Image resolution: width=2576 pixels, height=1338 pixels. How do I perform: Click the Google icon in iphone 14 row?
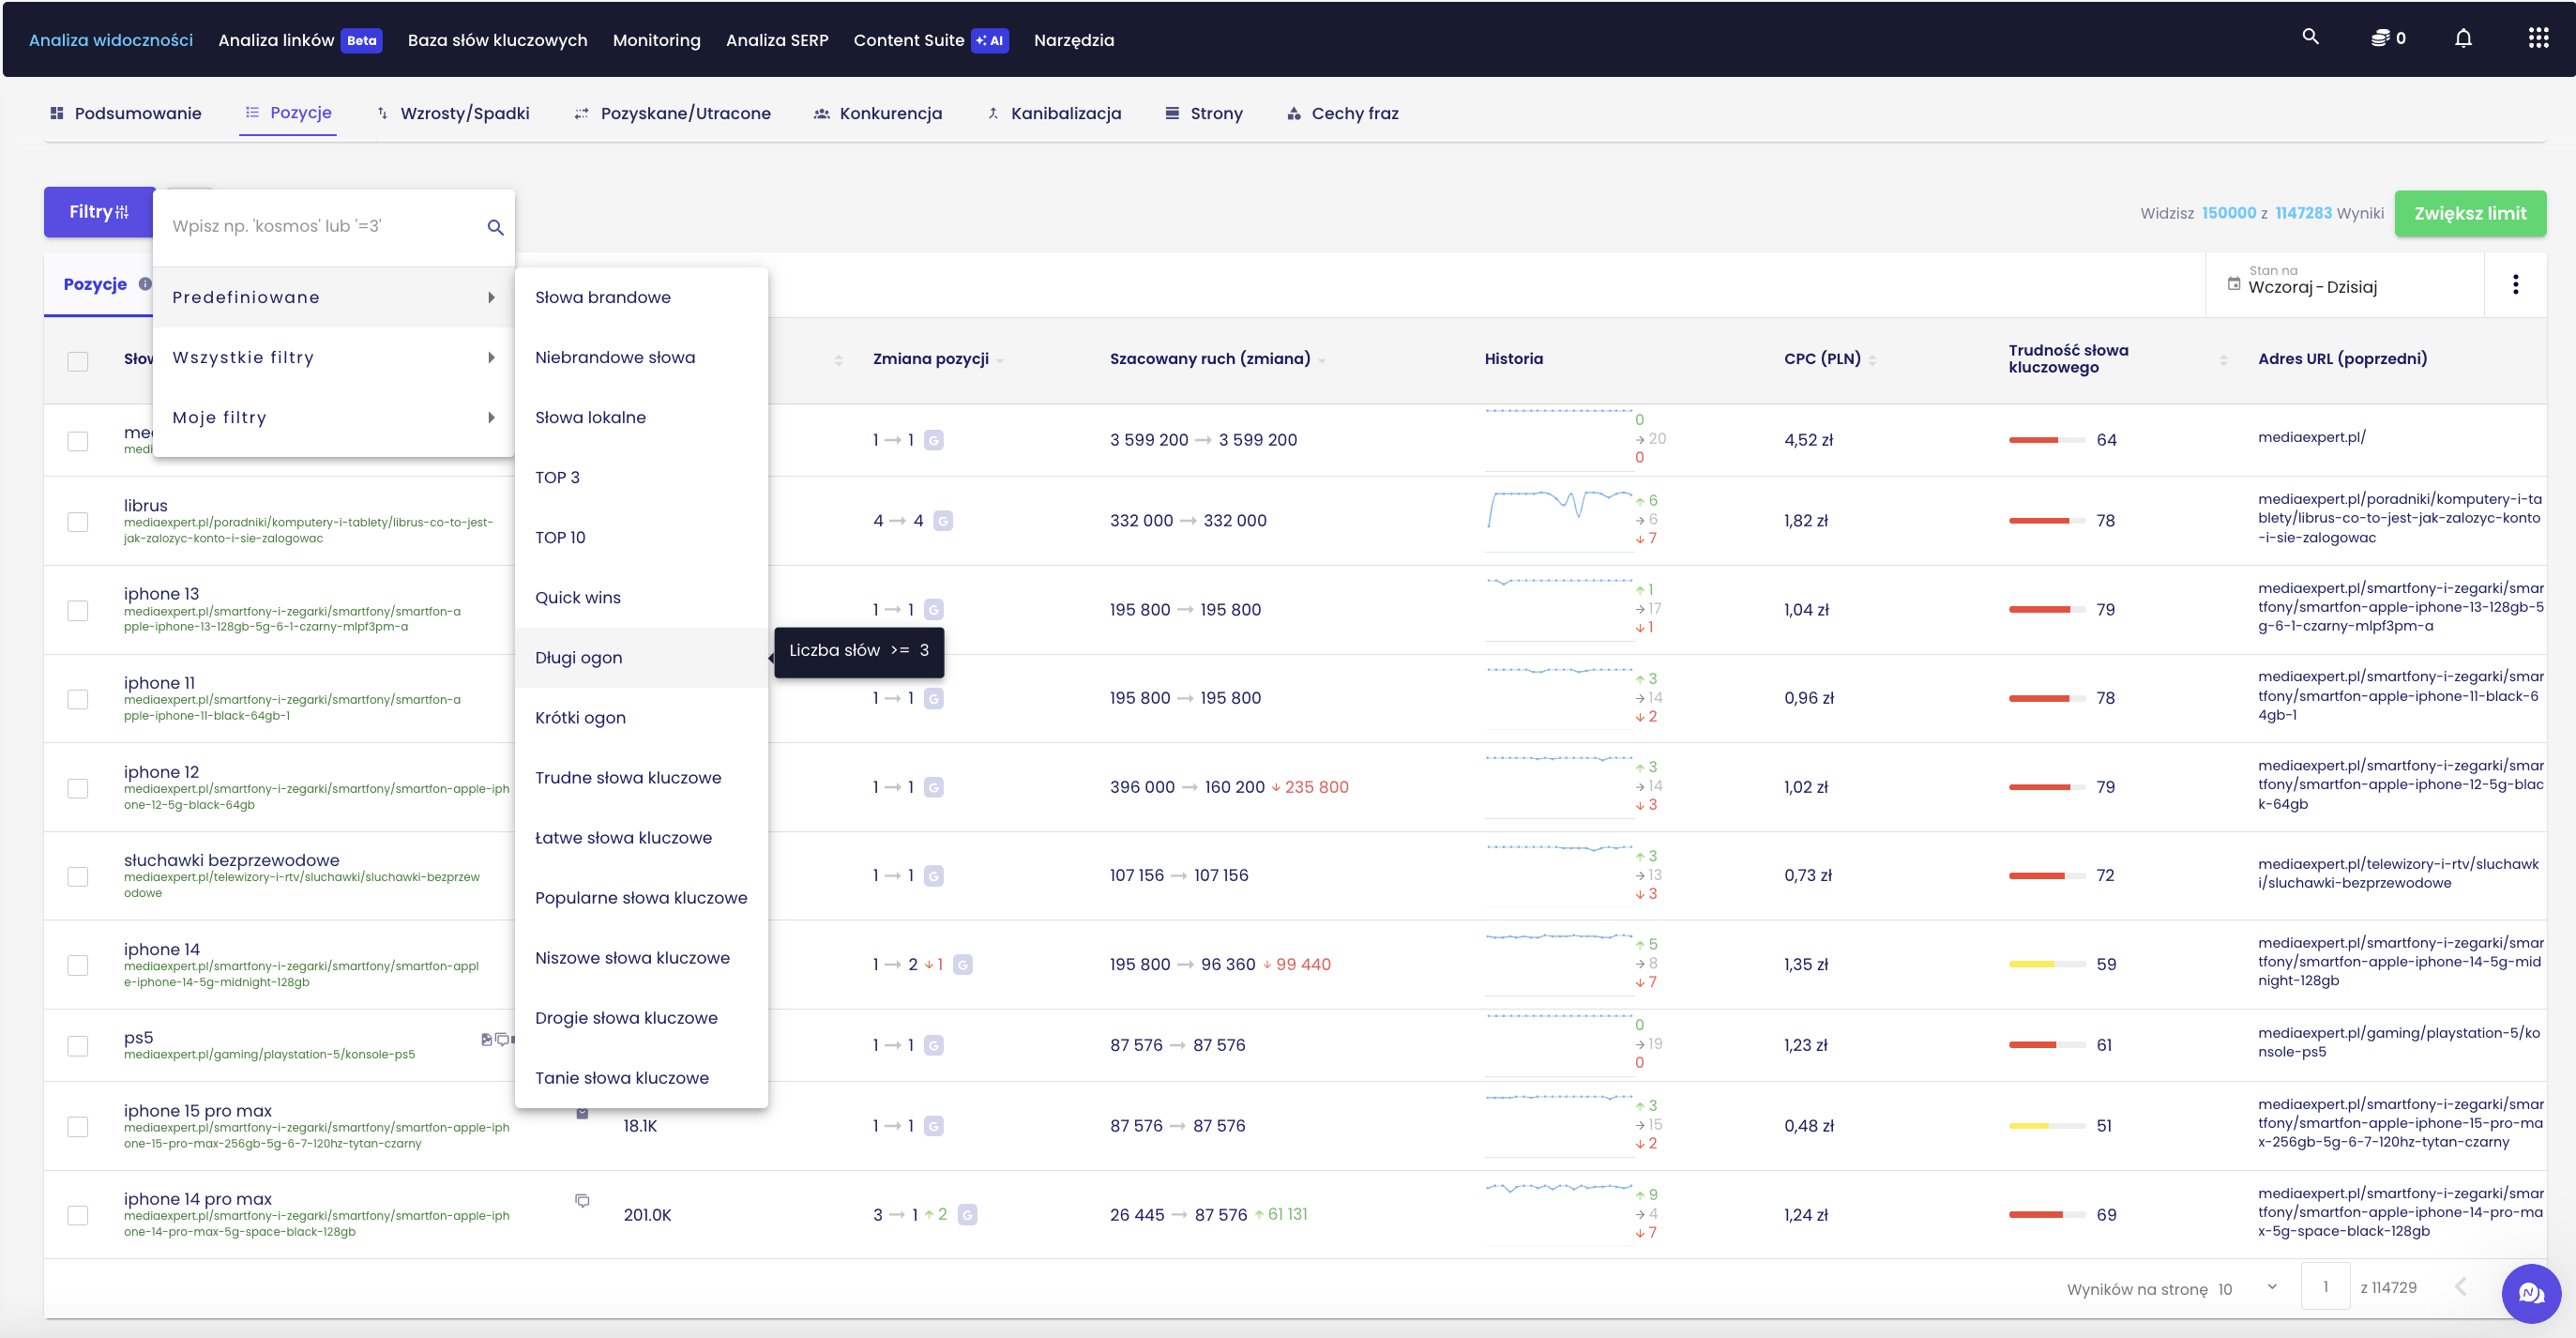(963, 965)
